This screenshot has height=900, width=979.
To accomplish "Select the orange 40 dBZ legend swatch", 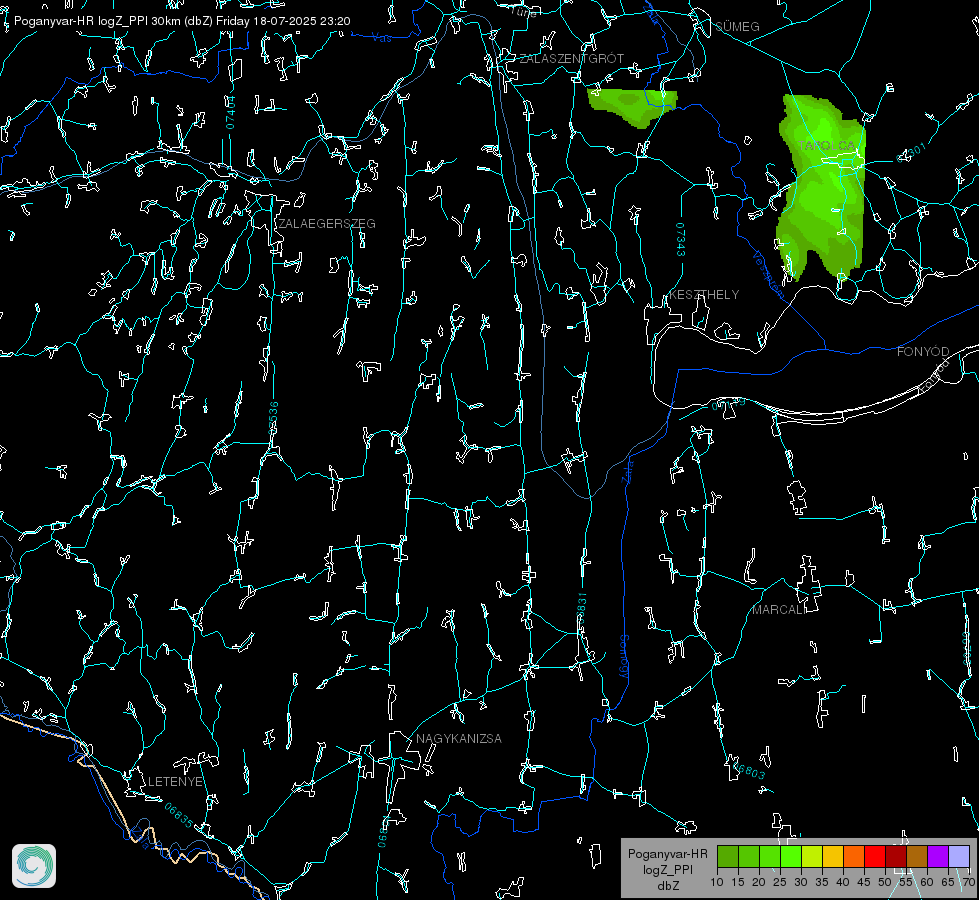I will 854,856.
